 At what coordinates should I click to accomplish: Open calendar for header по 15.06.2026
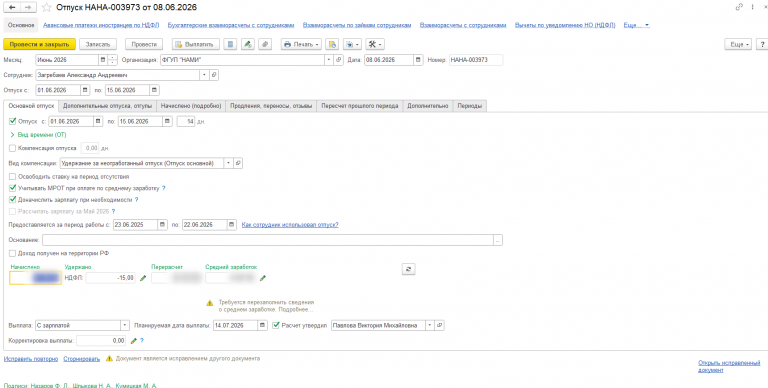154,90
